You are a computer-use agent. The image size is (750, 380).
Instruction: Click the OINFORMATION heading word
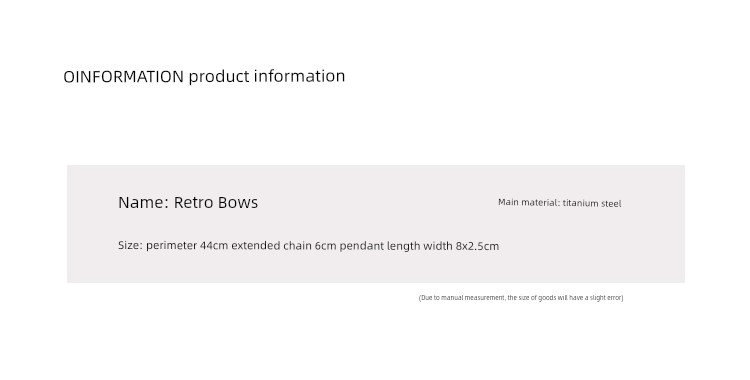[x=123, y=76]
